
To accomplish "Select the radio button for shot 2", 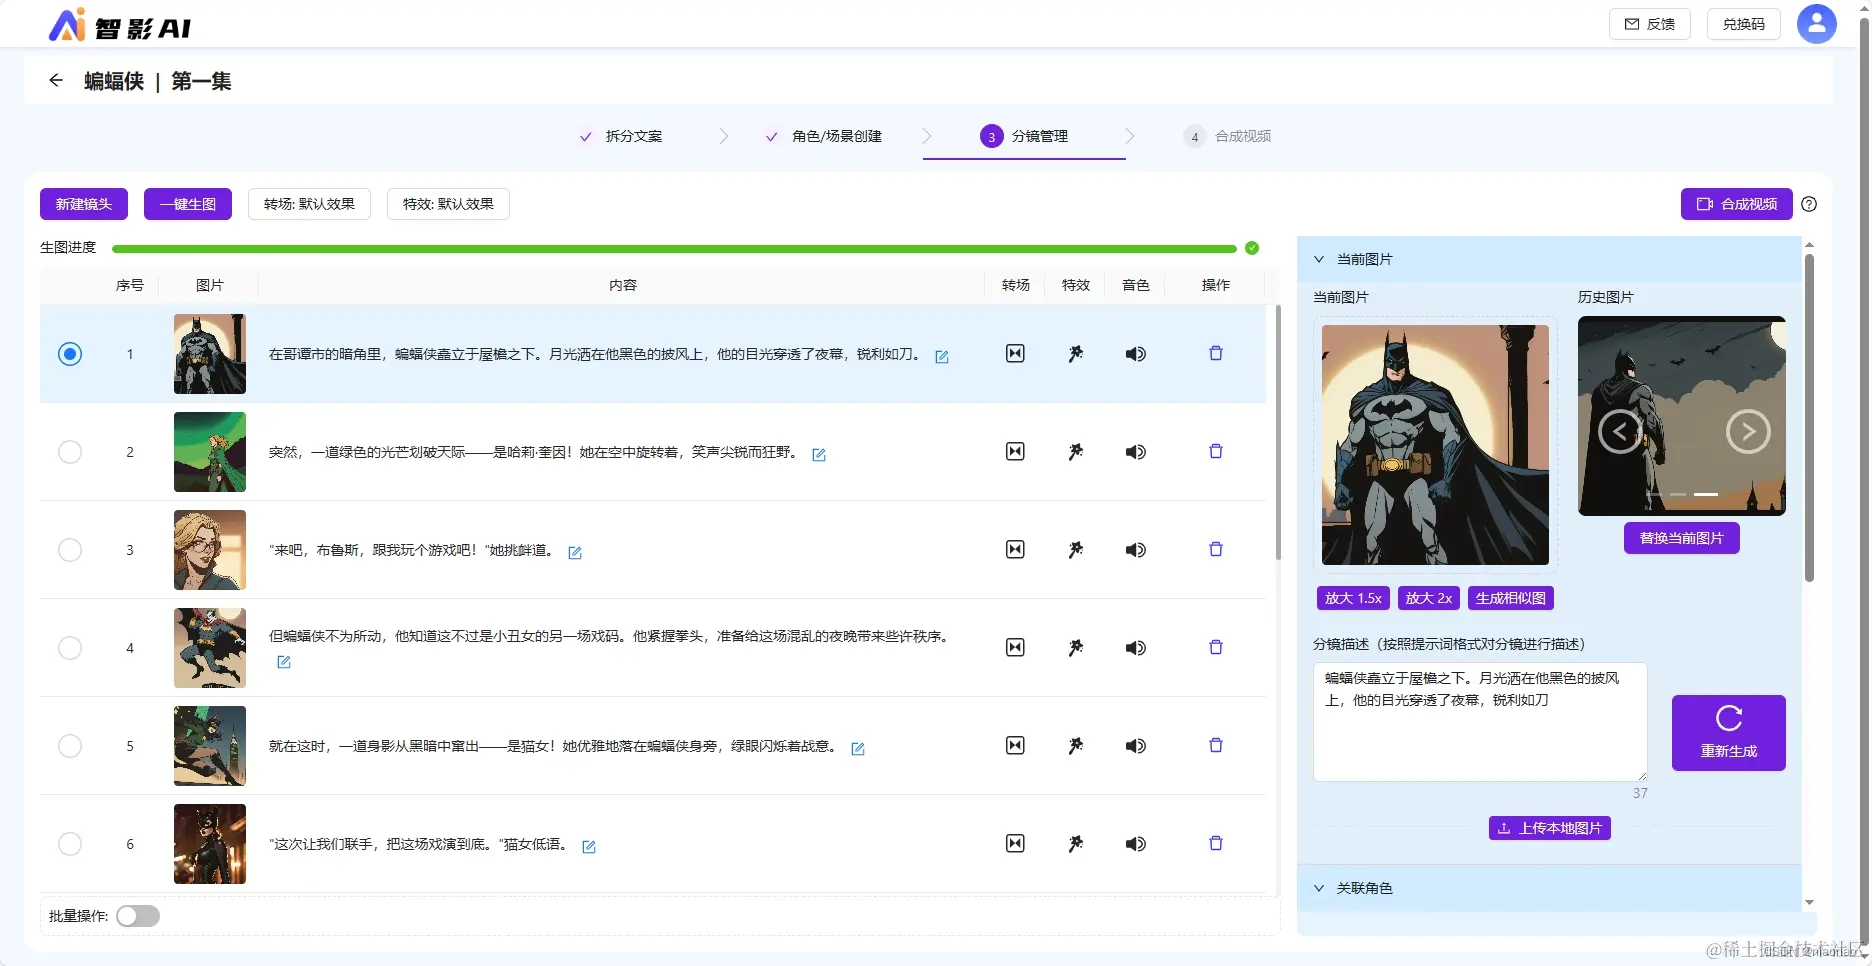I will click(70, 452).
